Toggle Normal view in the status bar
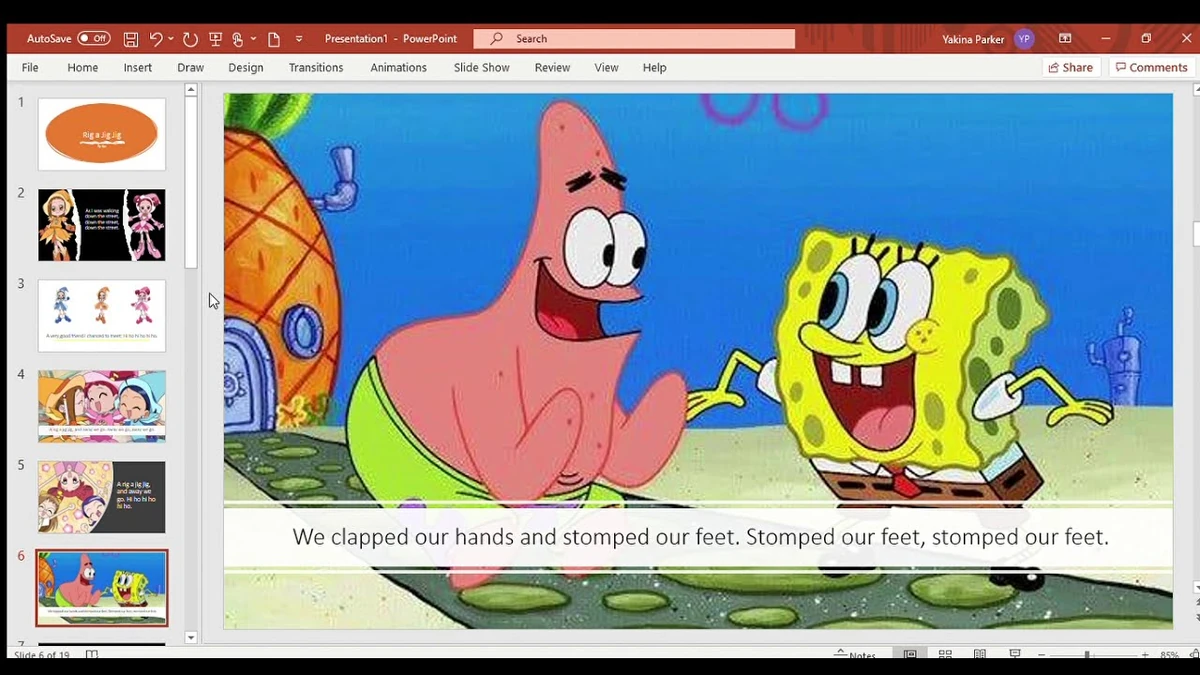 (910, 655)
